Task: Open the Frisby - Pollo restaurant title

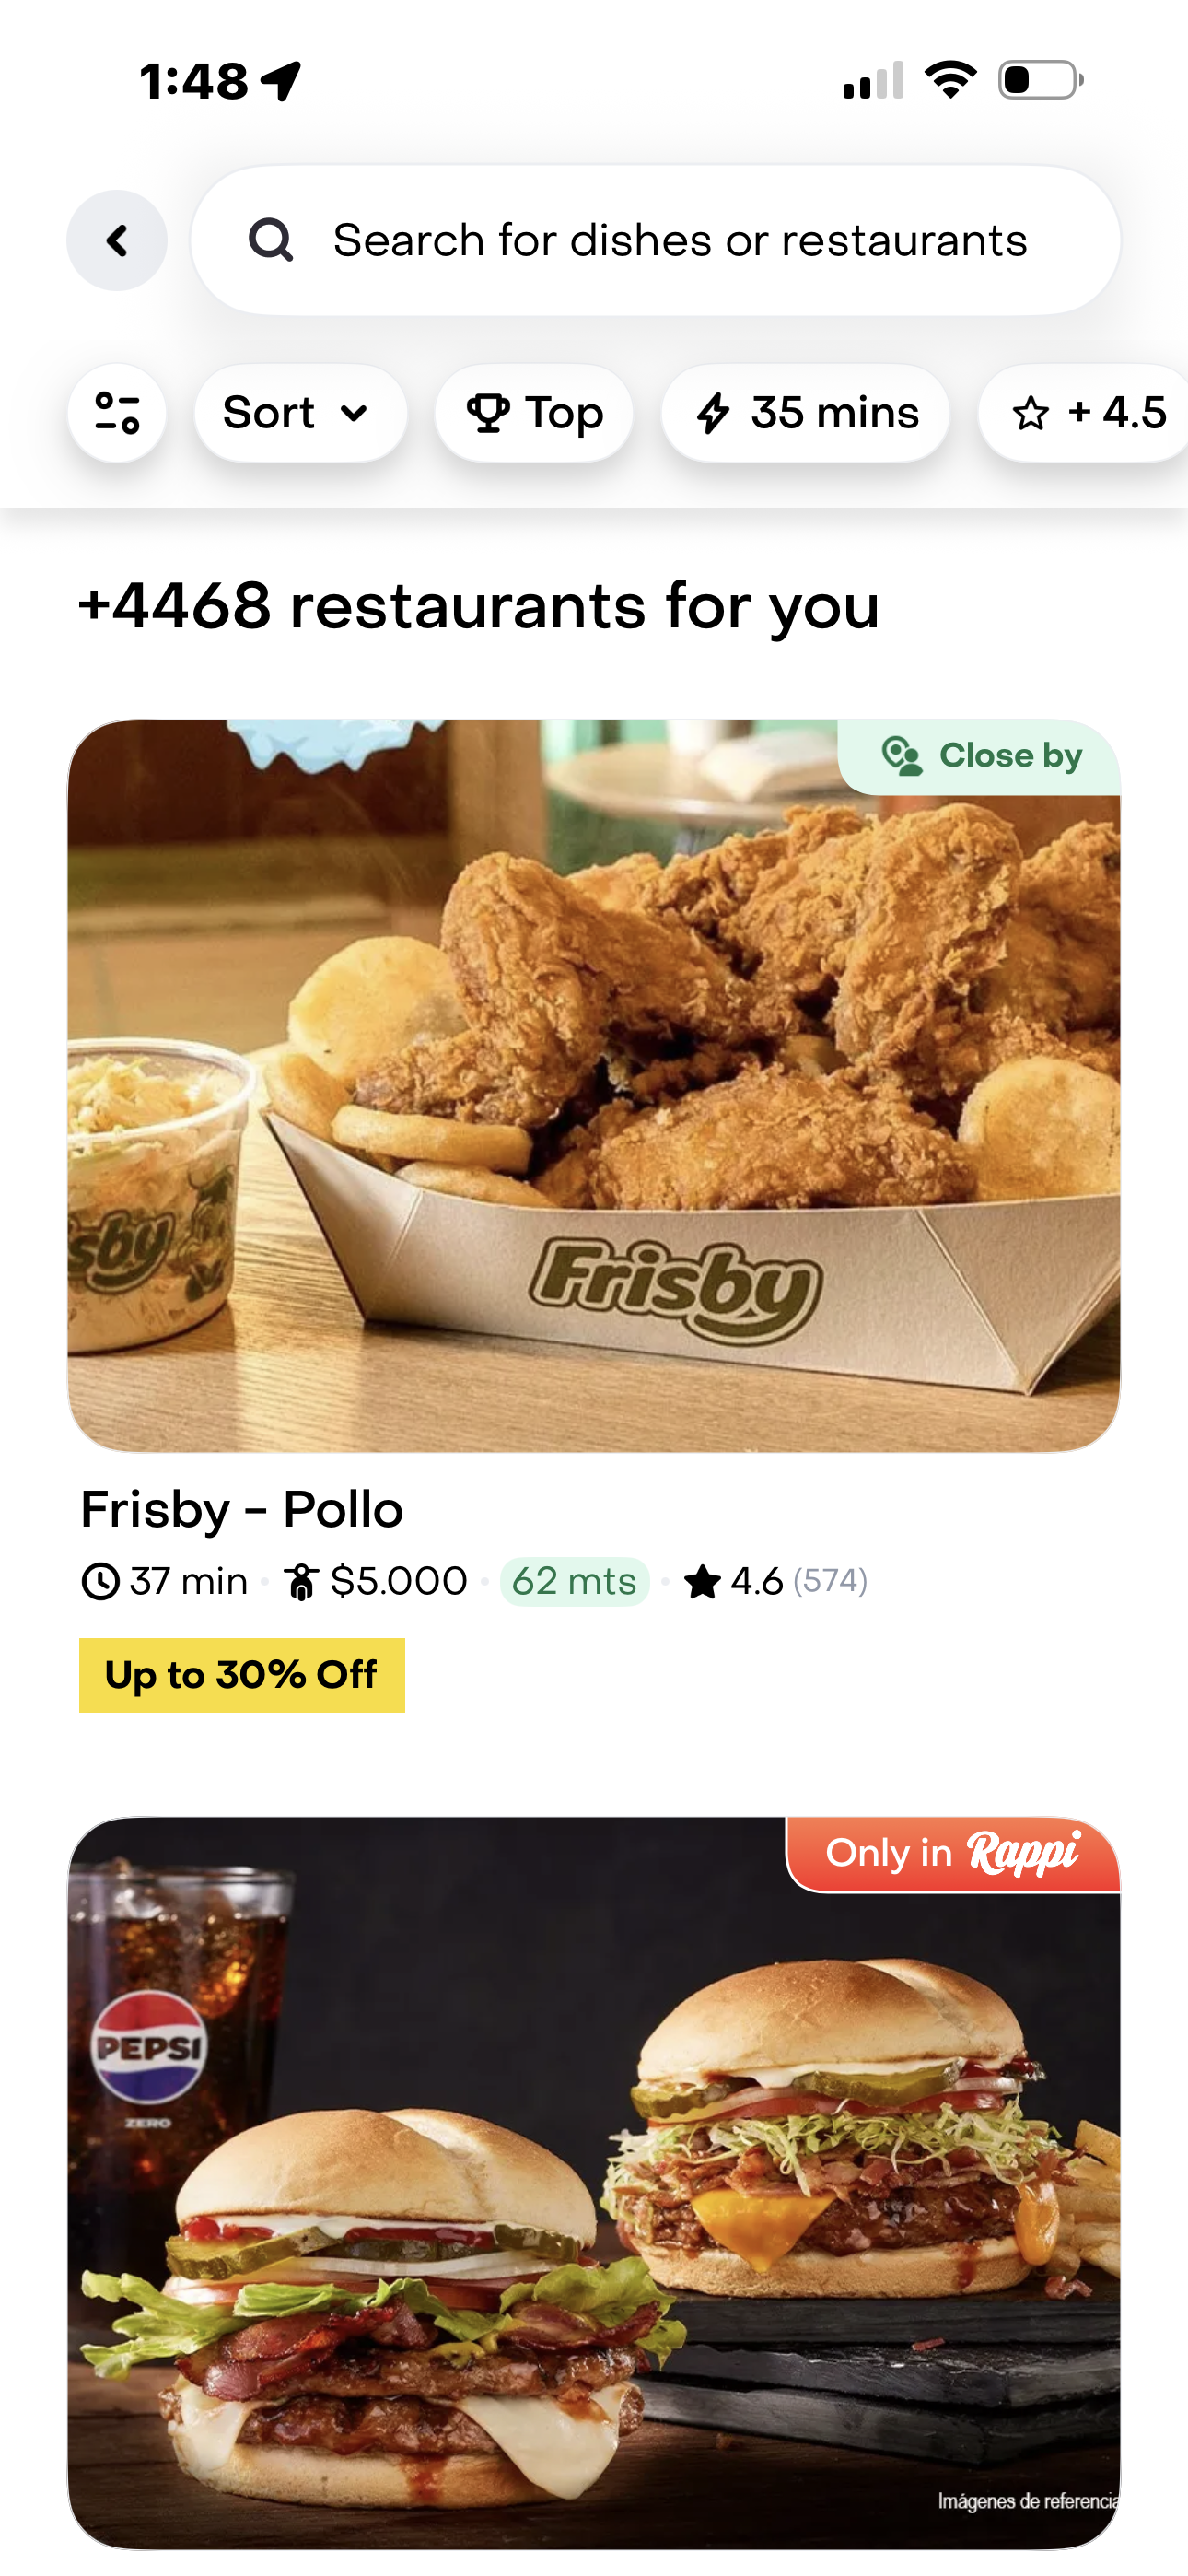Action: coord(242,1509)
